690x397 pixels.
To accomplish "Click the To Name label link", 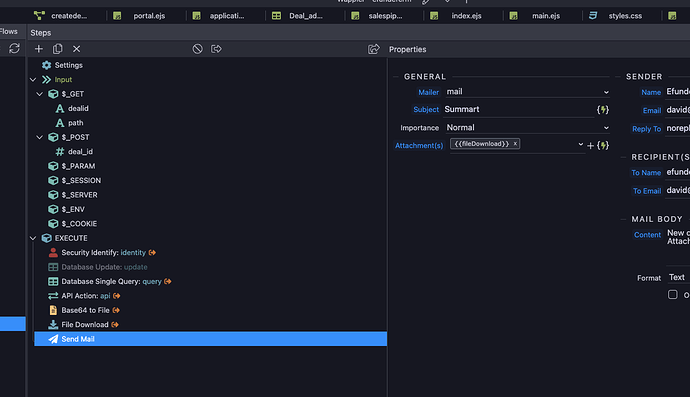I will point(646,173).
